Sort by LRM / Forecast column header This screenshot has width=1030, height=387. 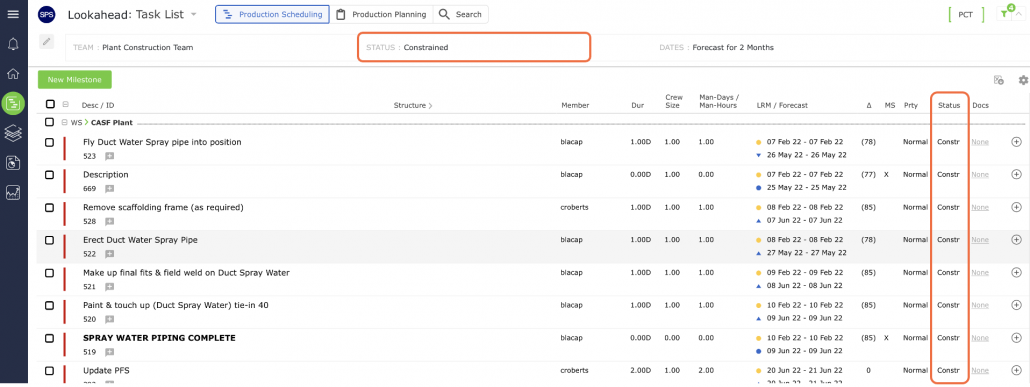pos(782,105)
